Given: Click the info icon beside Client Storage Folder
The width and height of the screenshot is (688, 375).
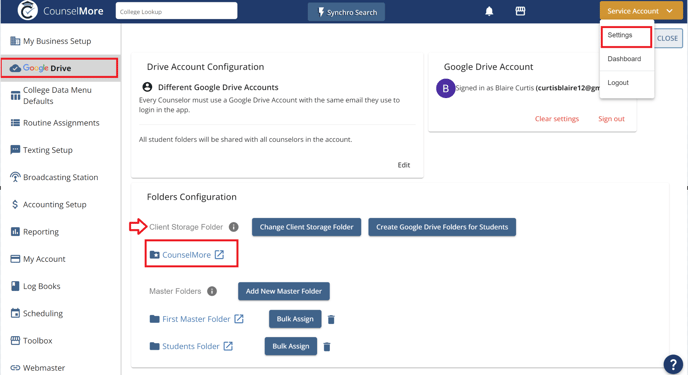Looking at the screenshot, I should click(234, 227).
